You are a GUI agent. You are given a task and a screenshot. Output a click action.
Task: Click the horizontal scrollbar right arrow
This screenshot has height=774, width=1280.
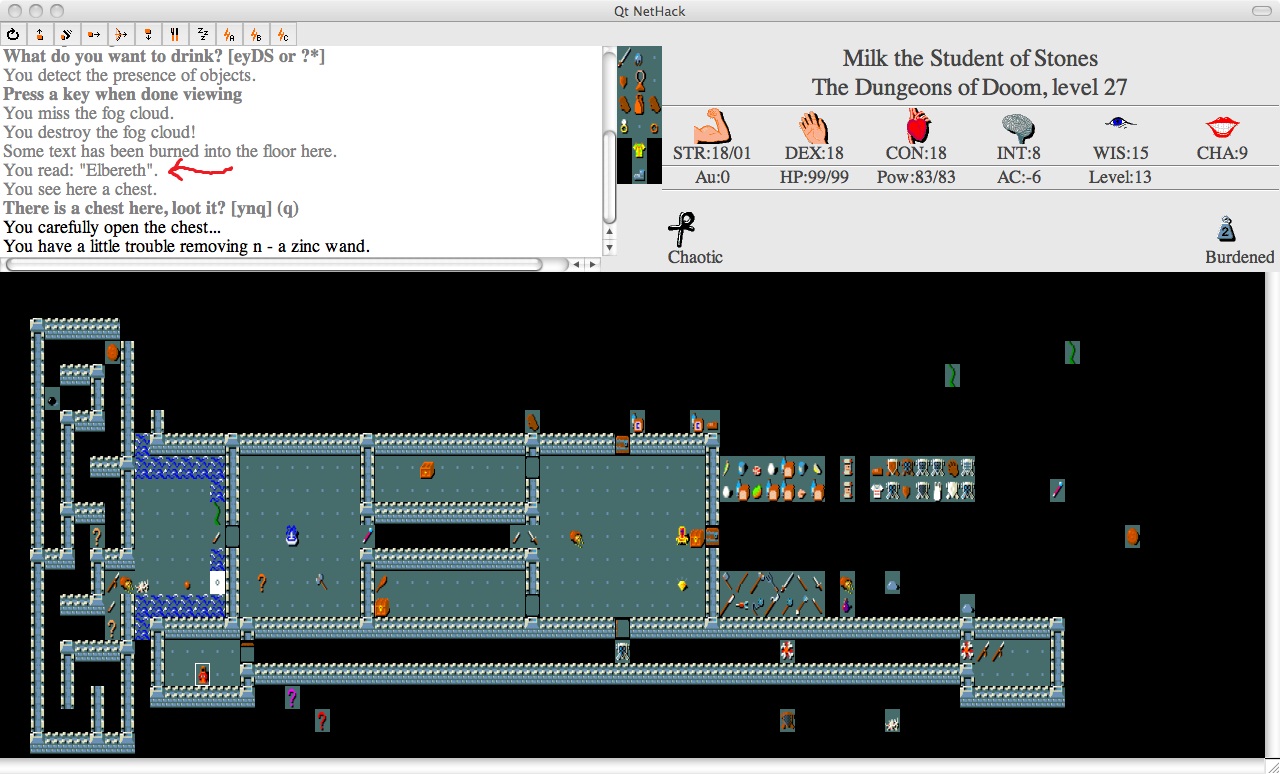coord(592,265)
